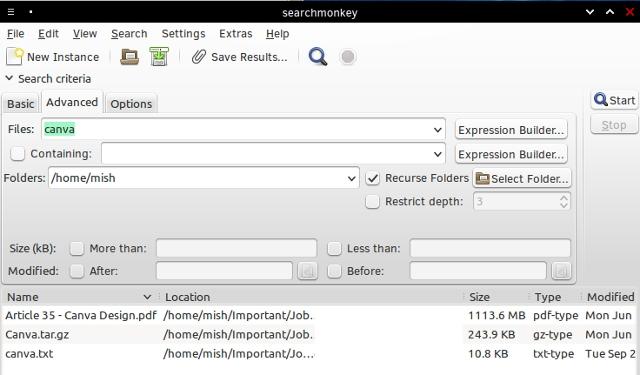Select the canva.txt result row
The height and width of the screenshot is (375, 640).
pos(320,354)
